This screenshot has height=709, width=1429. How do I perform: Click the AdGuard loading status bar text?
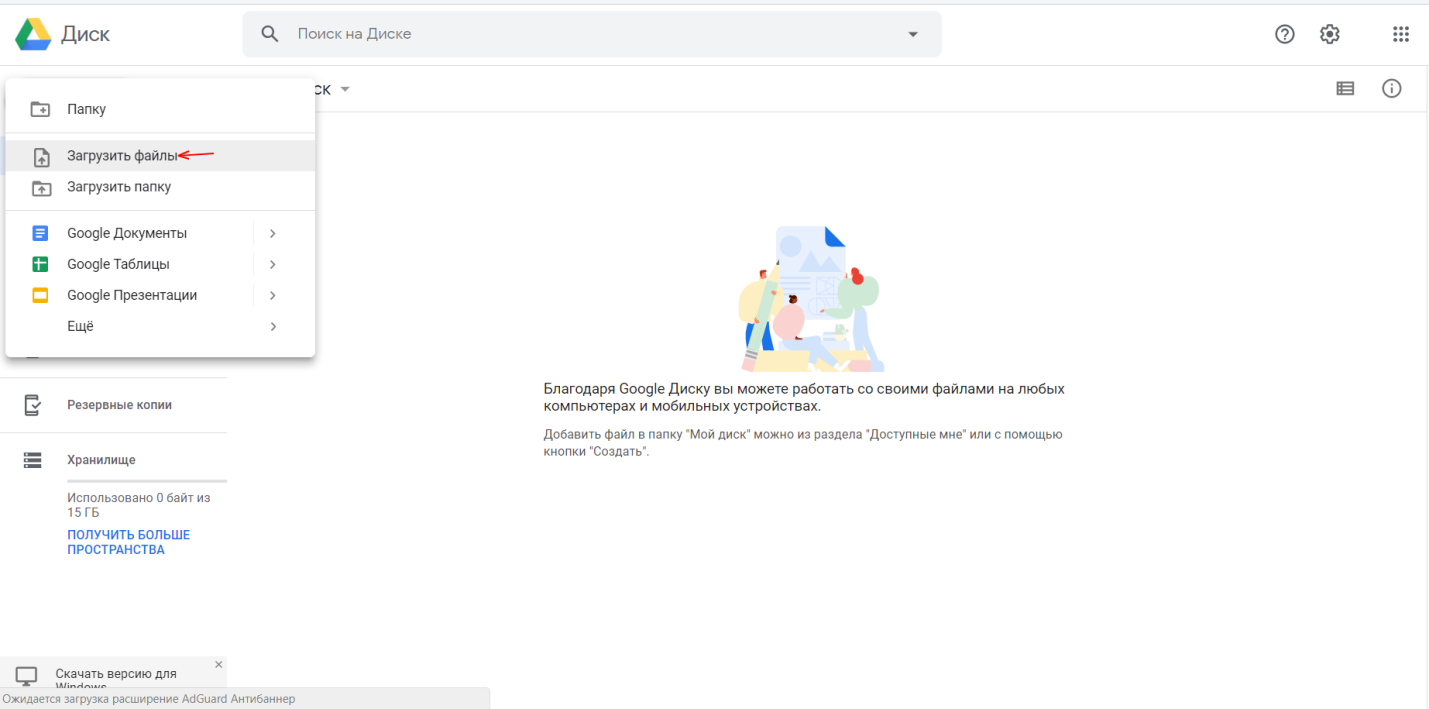click(x=149, y=699)
